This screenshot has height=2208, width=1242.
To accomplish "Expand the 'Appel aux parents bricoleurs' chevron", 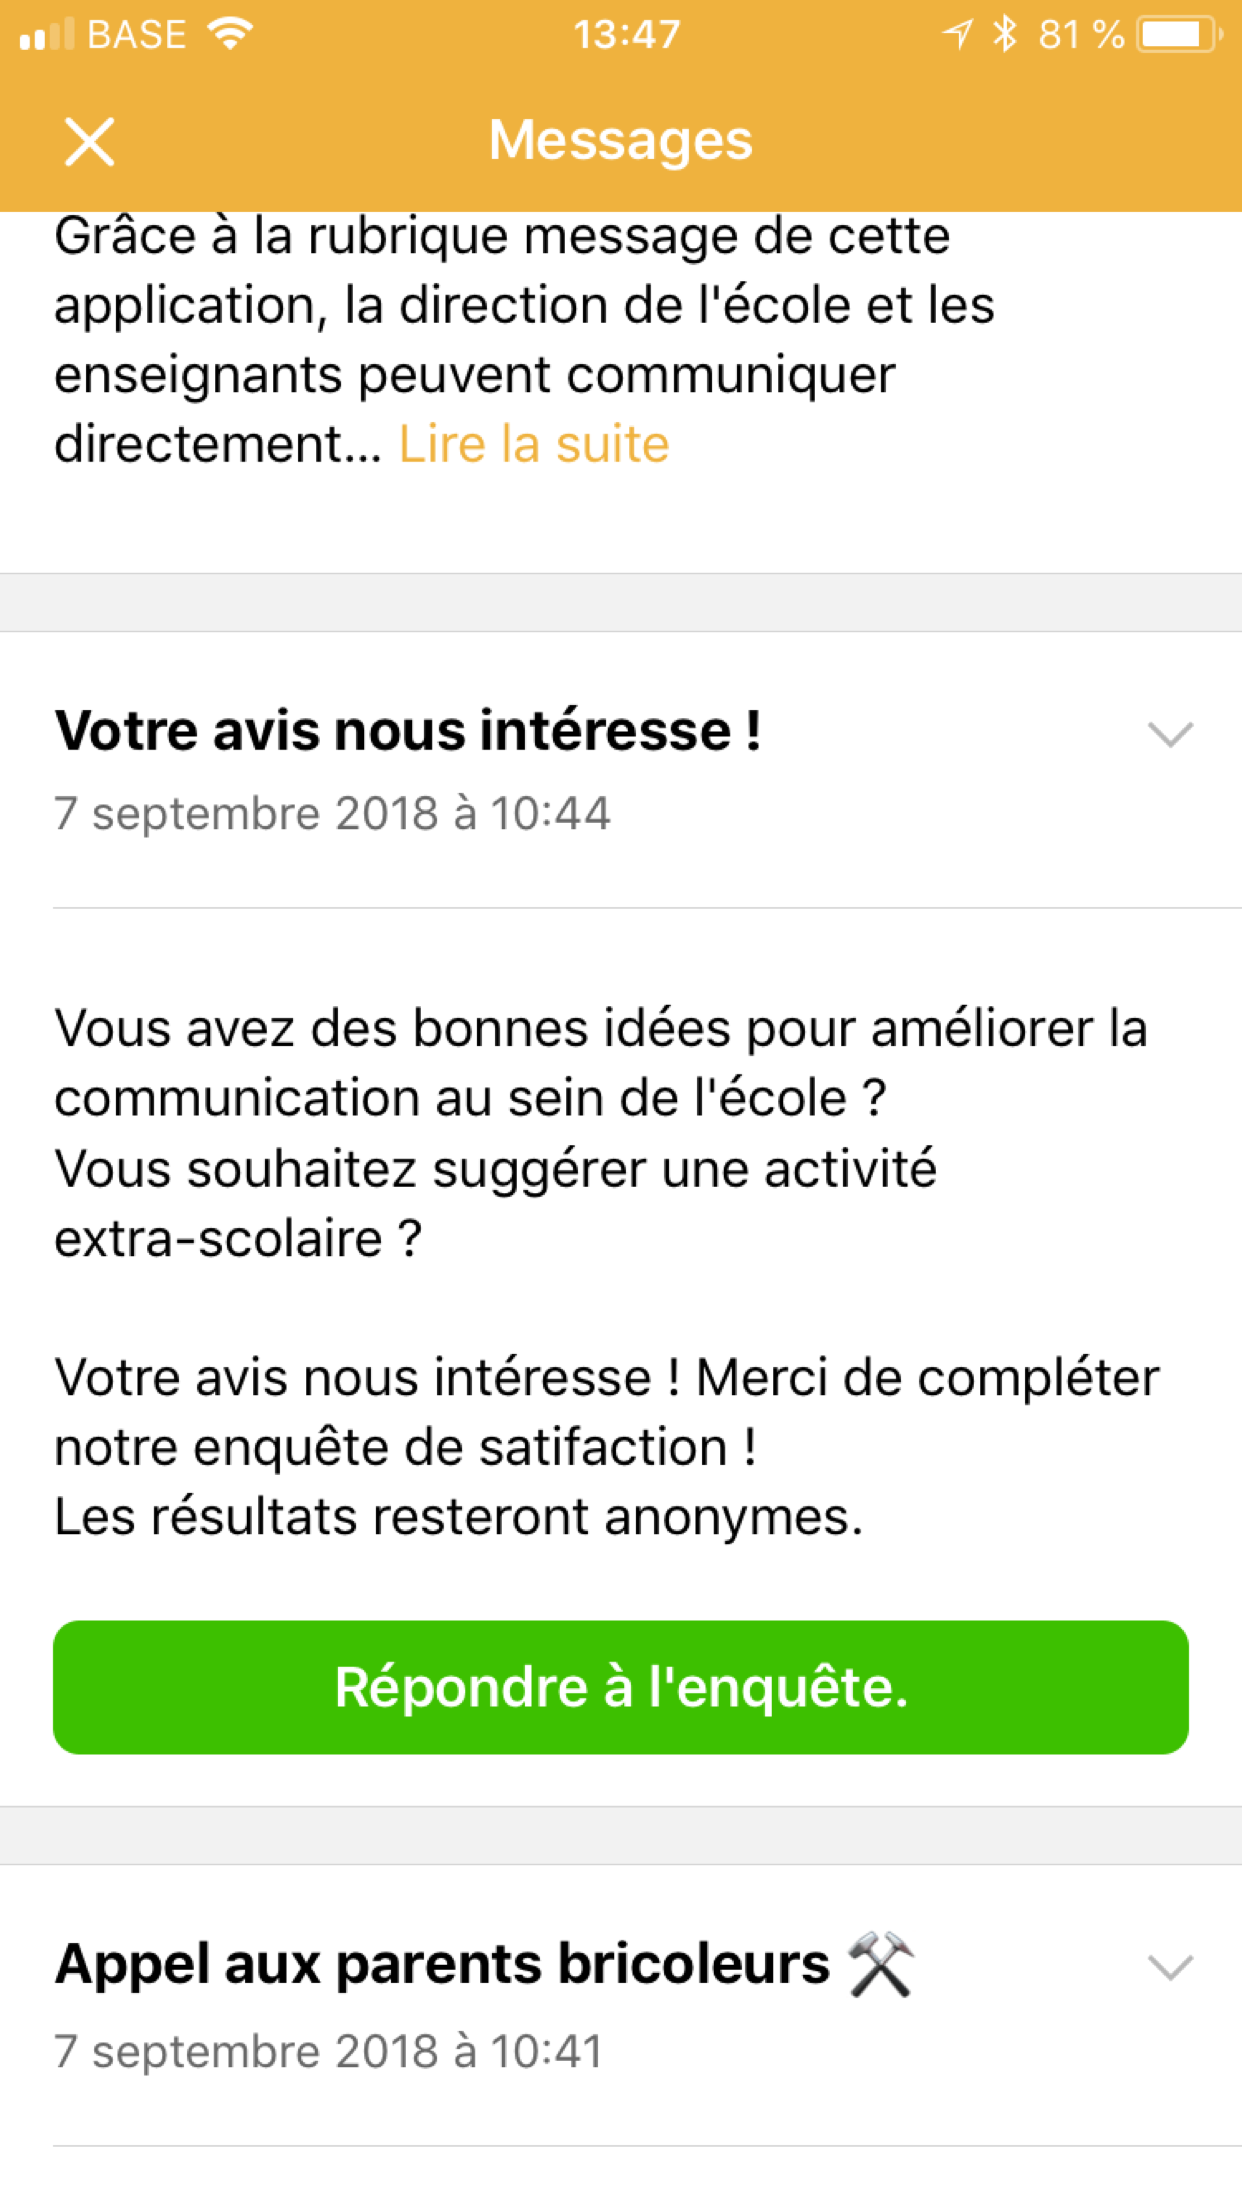I will [1170, 1968].
